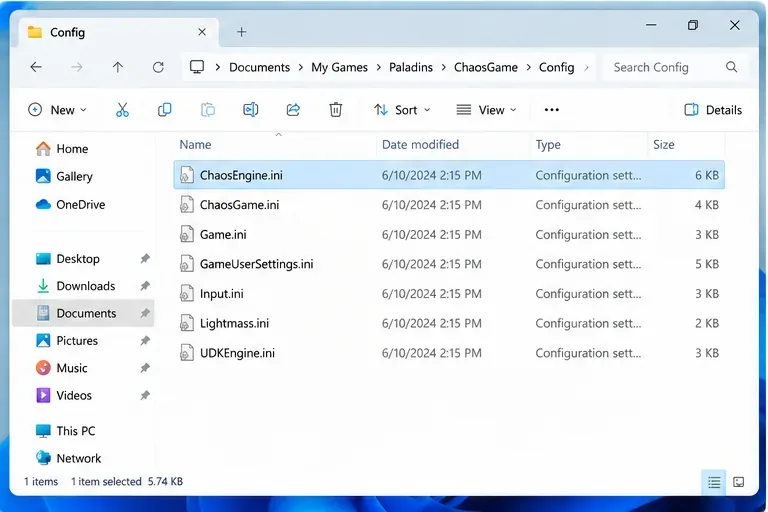The image size is (768, 512).
Task: Sort by the Size column header
Action: point(664,145)
